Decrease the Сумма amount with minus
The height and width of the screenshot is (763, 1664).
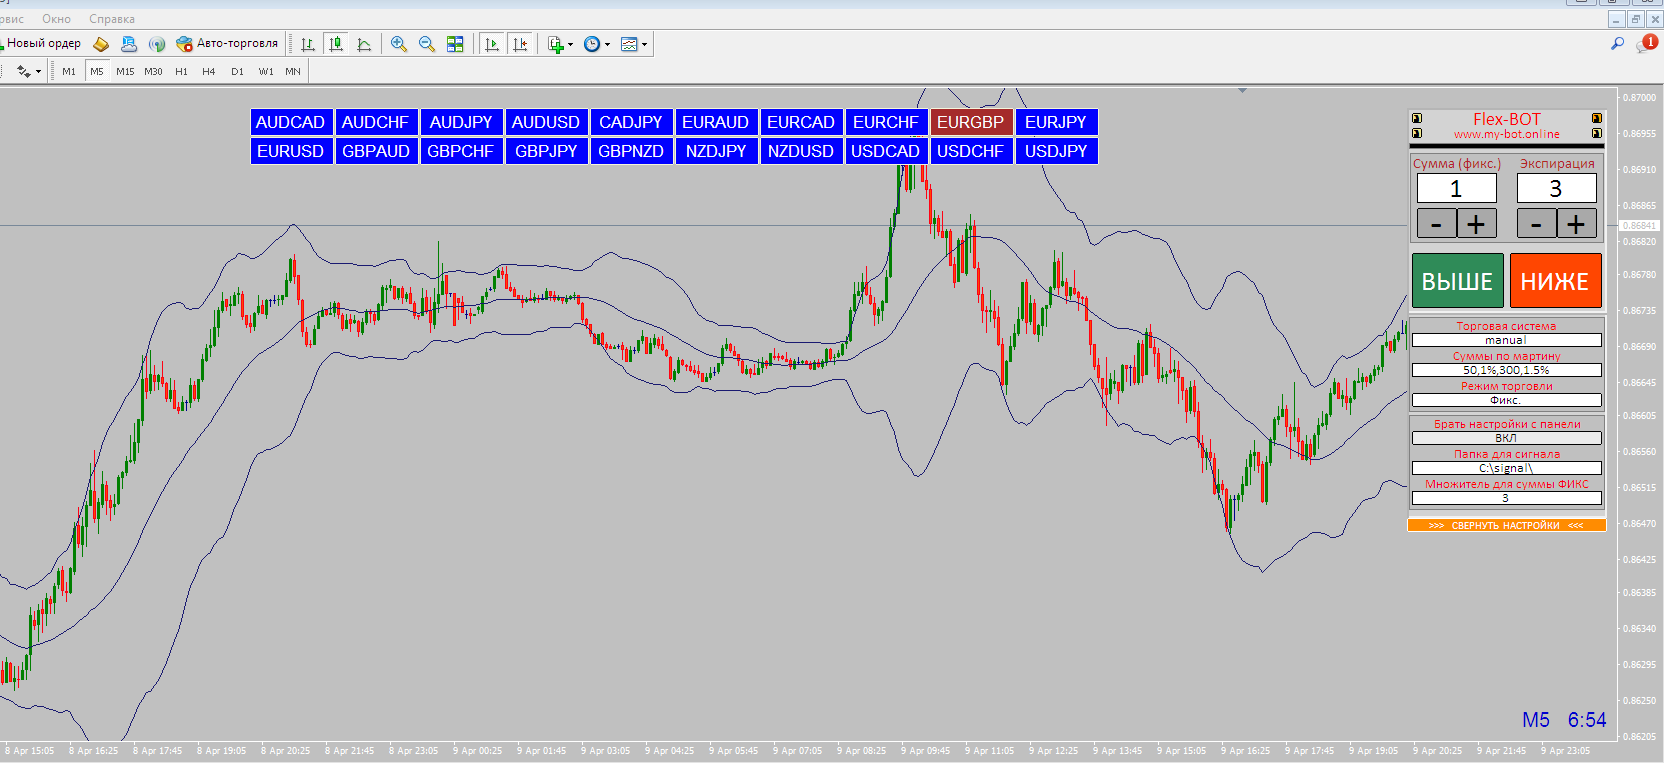pyautogui.click(x=1437, y=223)
